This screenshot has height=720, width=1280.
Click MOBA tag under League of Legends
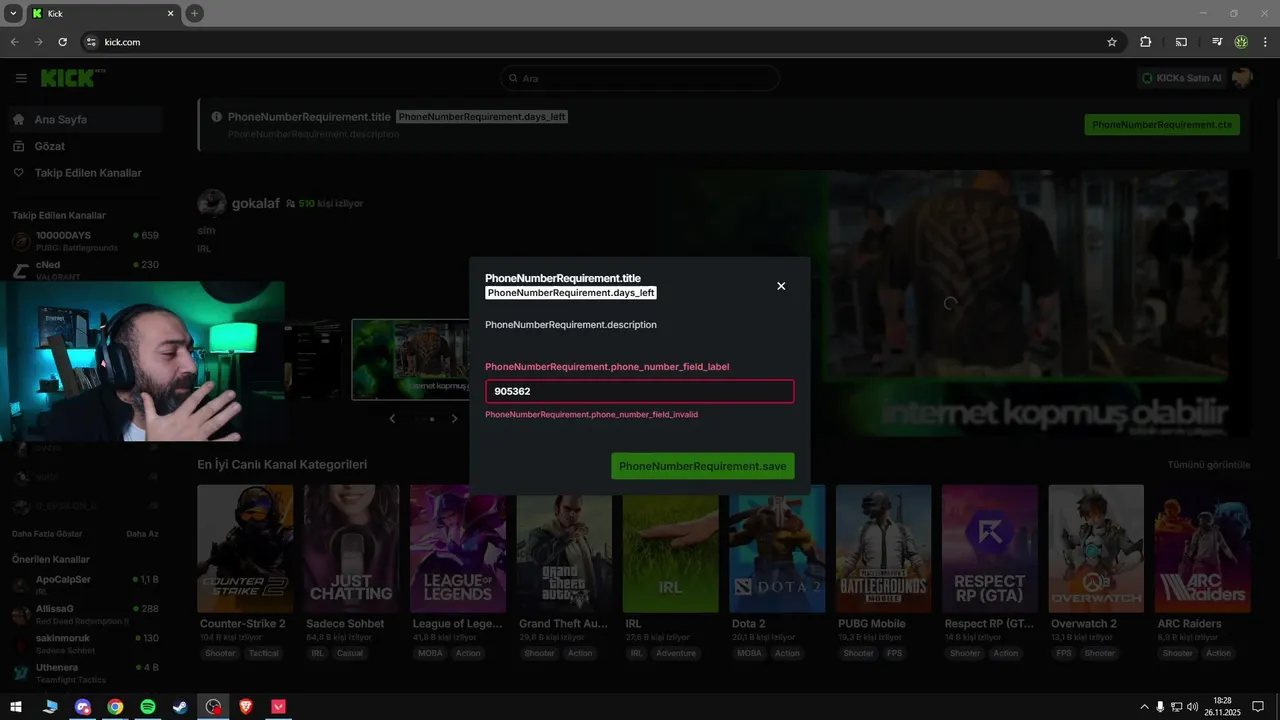(430, 653)
